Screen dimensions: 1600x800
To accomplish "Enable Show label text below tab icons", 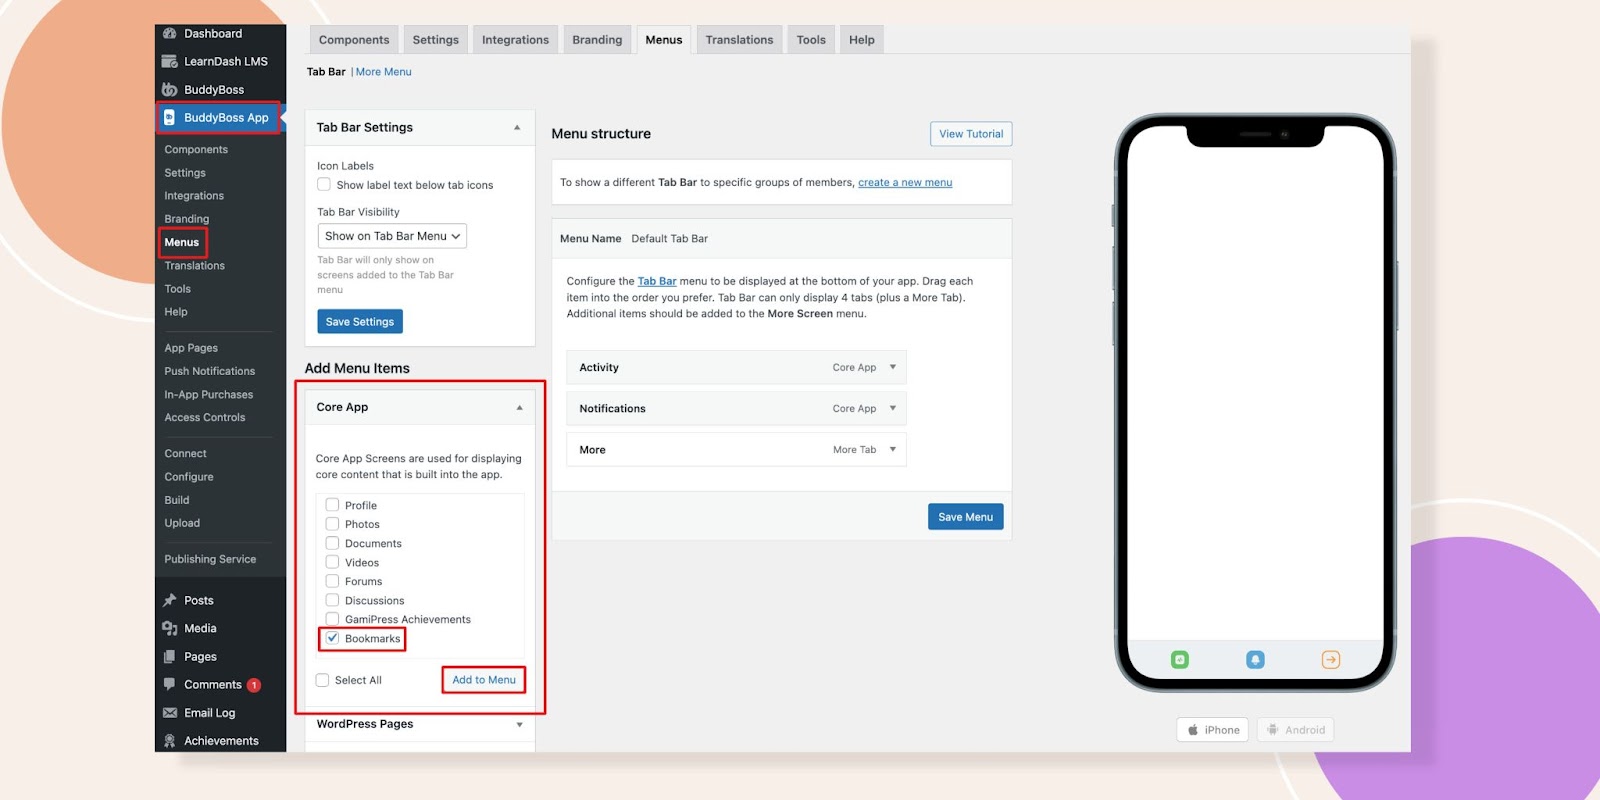I will tap(324, 184).
